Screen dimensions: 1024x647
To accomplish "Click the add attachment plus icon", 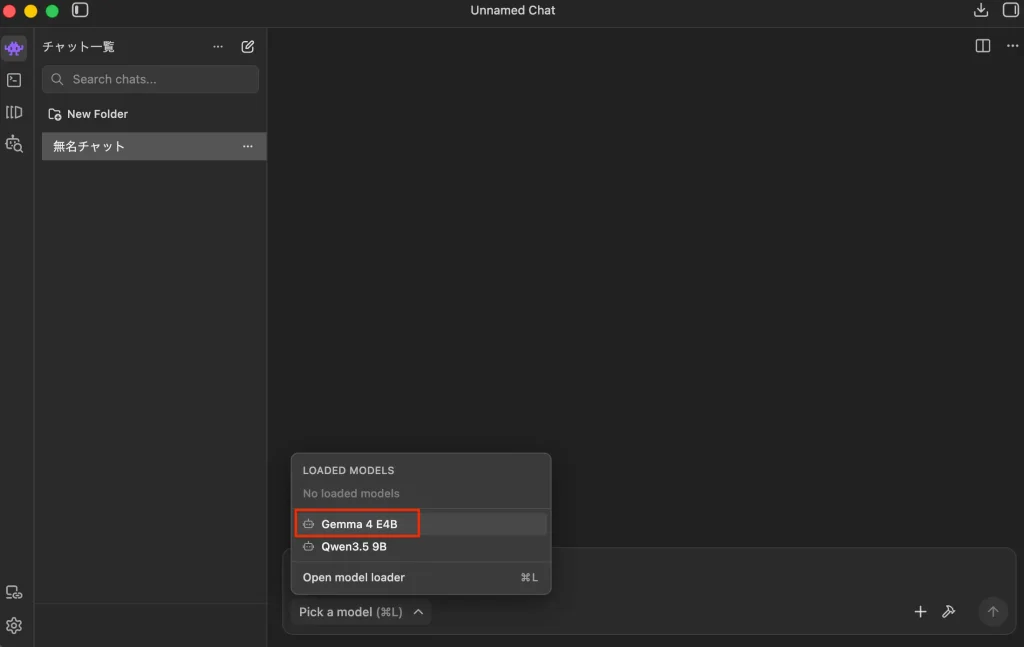I will point(920,612).
